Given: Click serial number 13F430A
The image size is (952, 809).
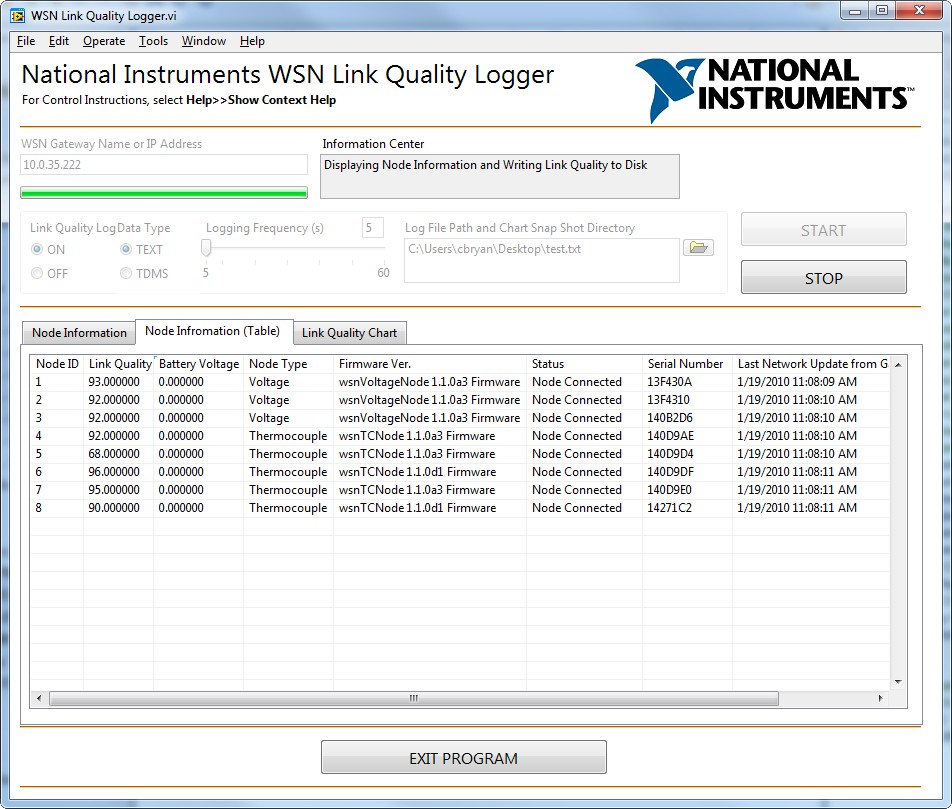Looking at the screenshot, I should (x=669, y=382).
